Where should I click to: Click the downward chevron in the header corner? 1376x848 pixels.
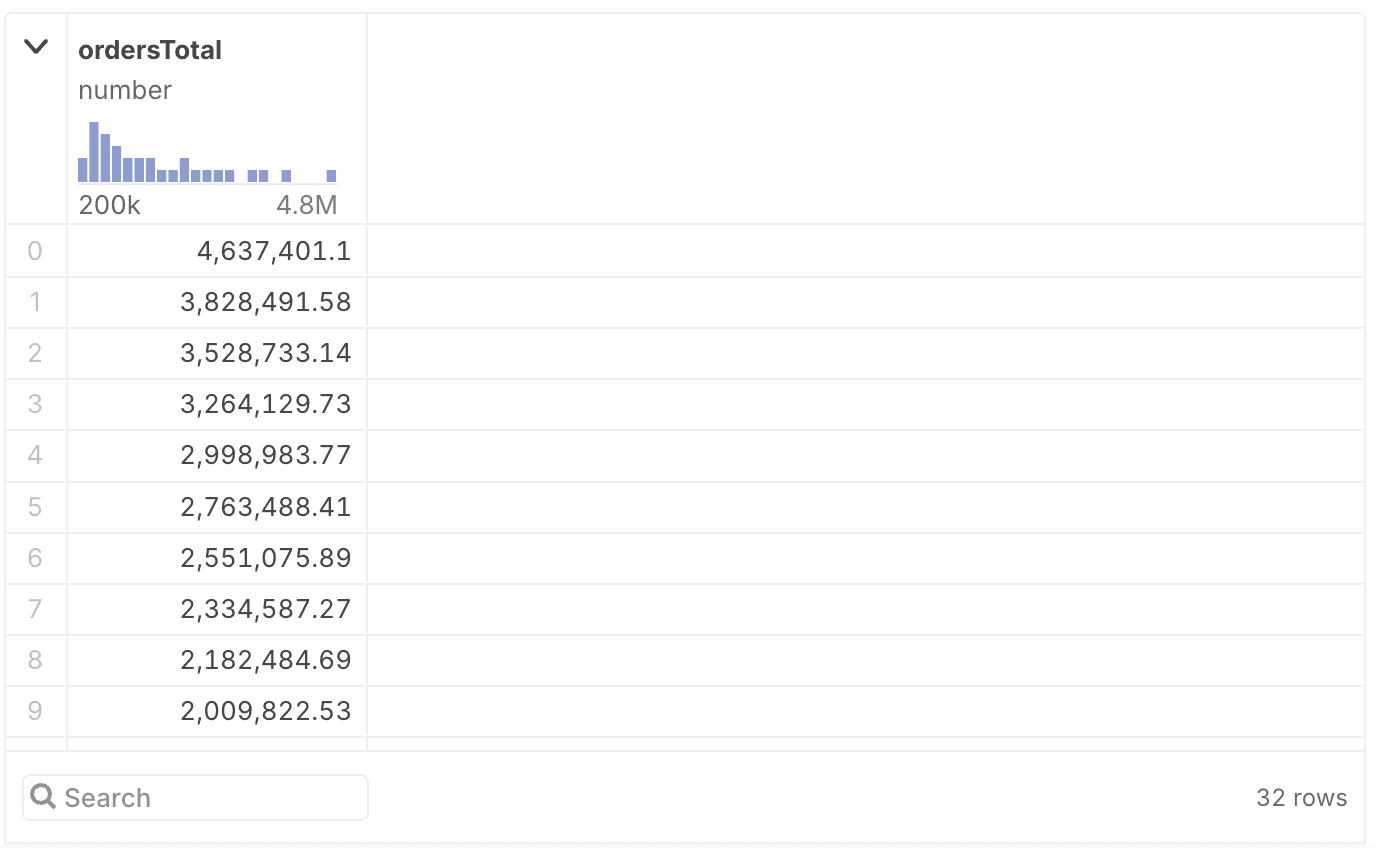(x=36, y=46)
